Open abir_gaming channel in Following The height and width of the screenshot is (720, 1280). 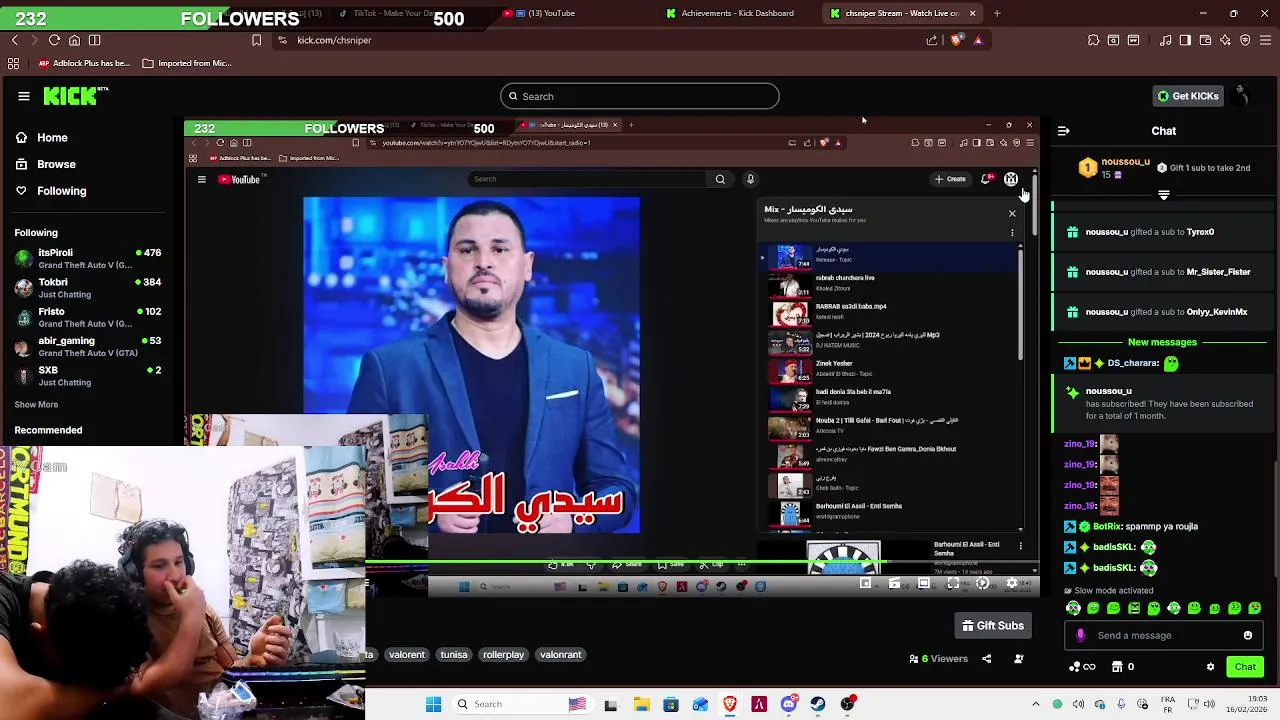click(88, 346)
